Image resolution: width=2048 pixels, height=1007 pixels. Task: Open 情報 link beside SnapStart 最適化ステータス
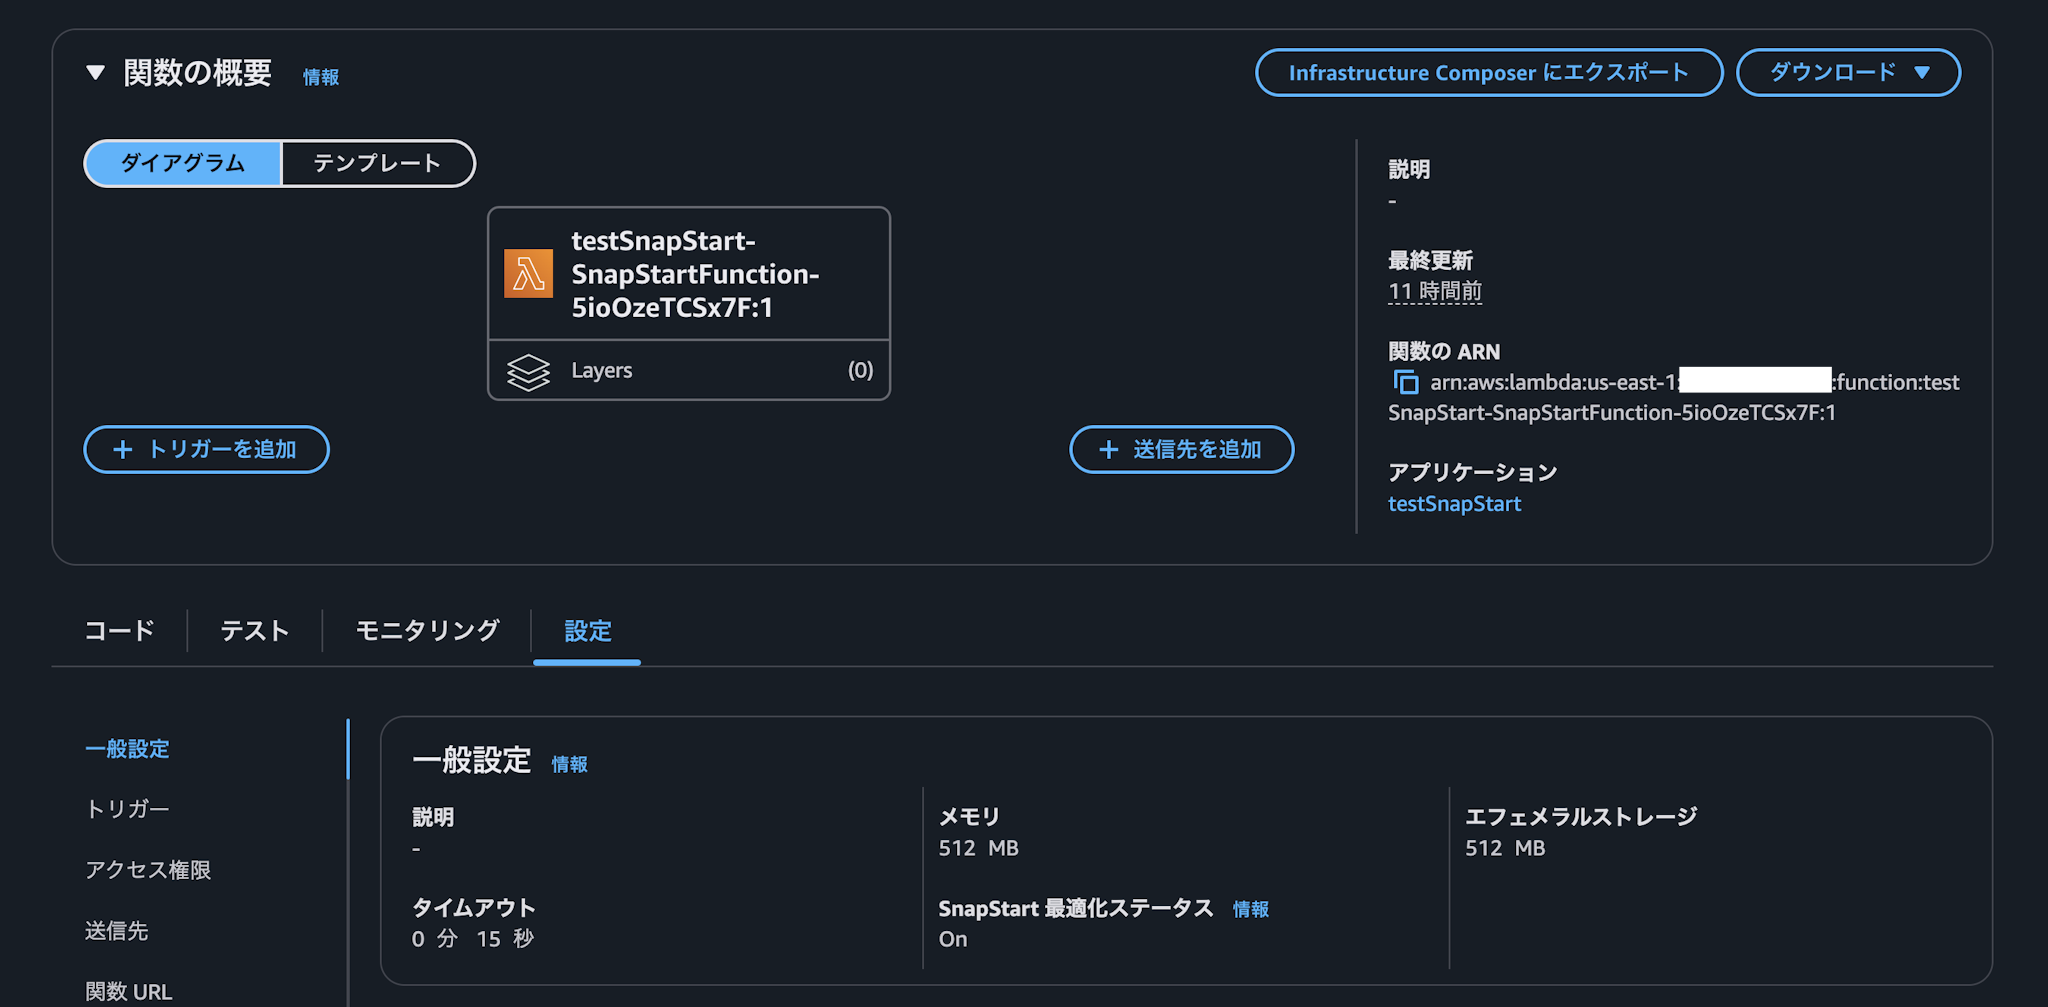coord(1251,910)
